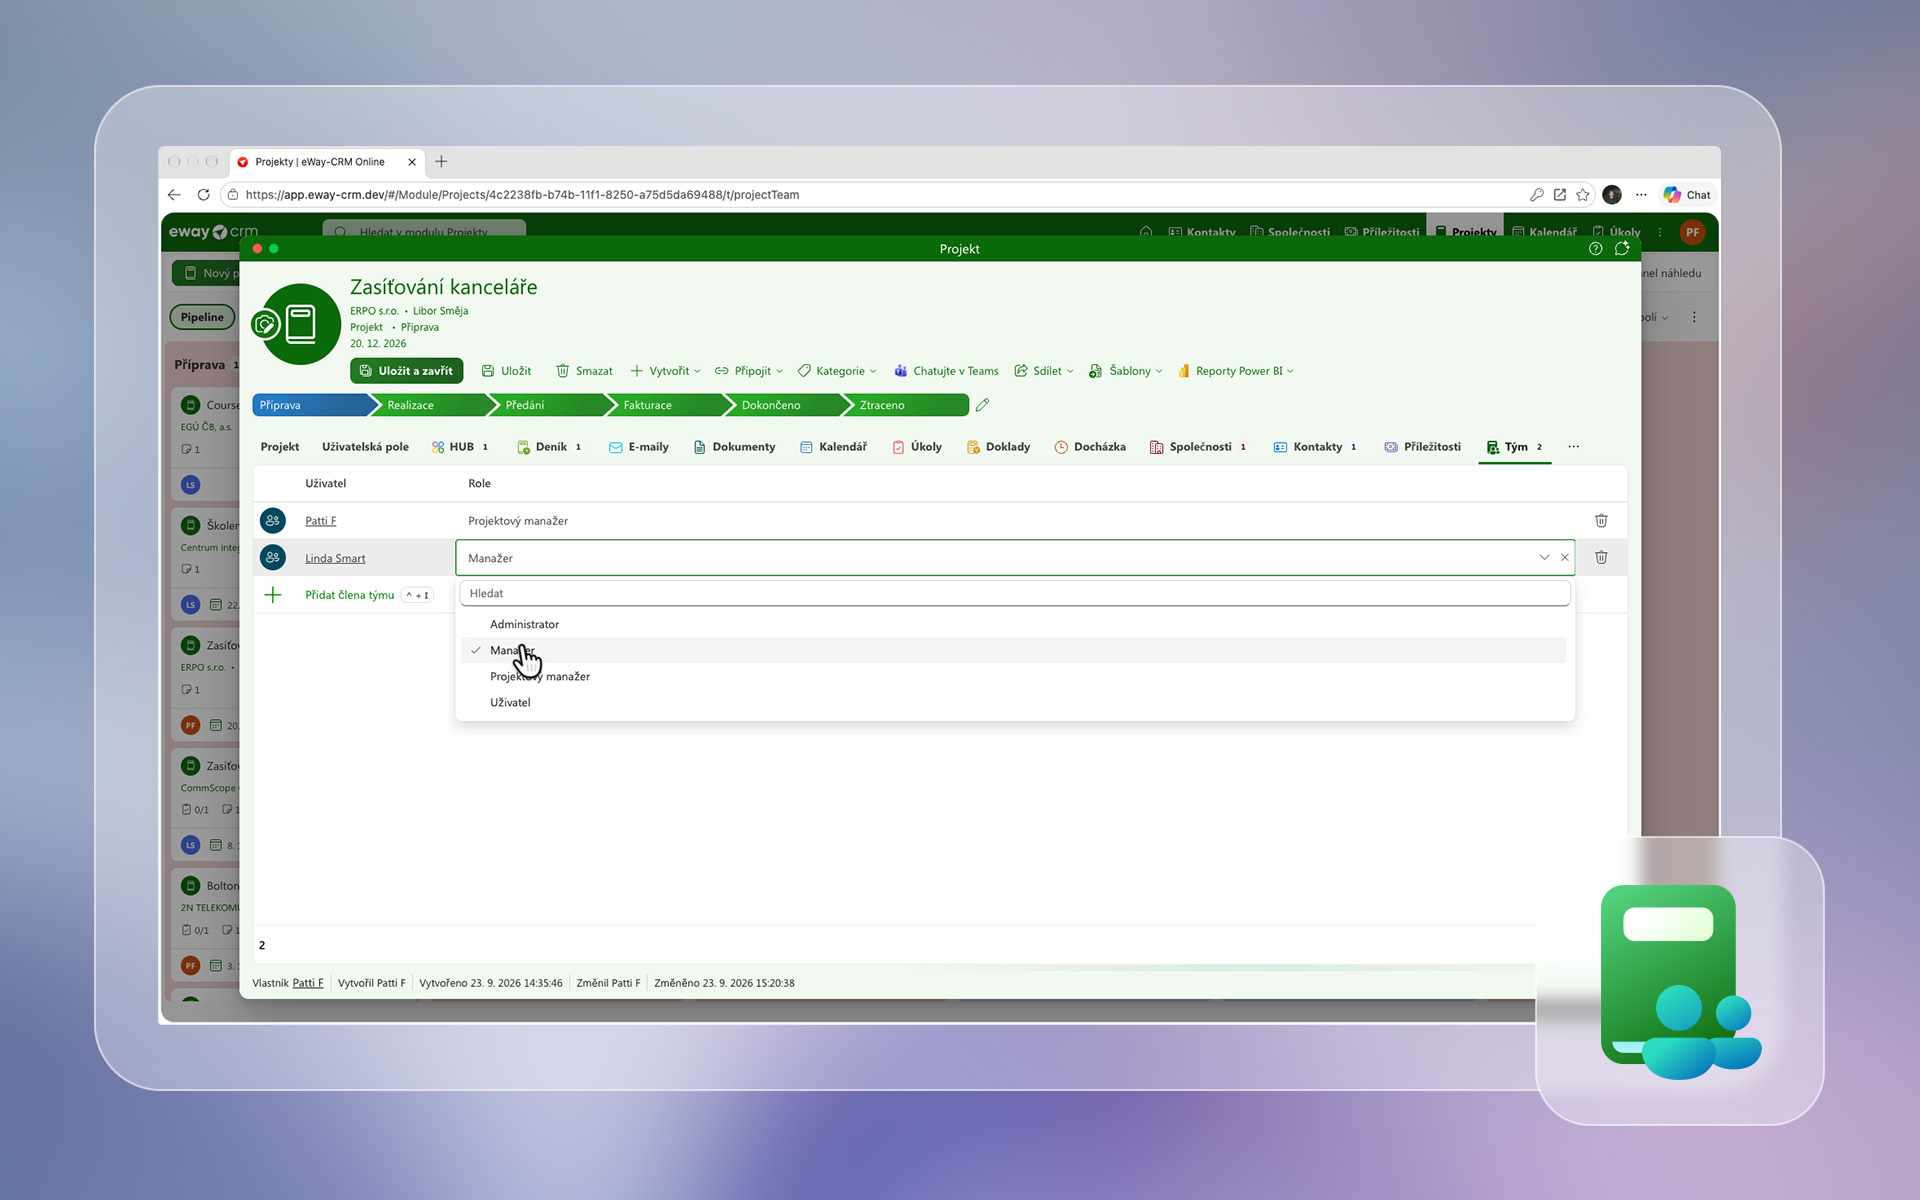
Task: Show more tabs with the ellipsis
Action: [x=1574, y=447]
